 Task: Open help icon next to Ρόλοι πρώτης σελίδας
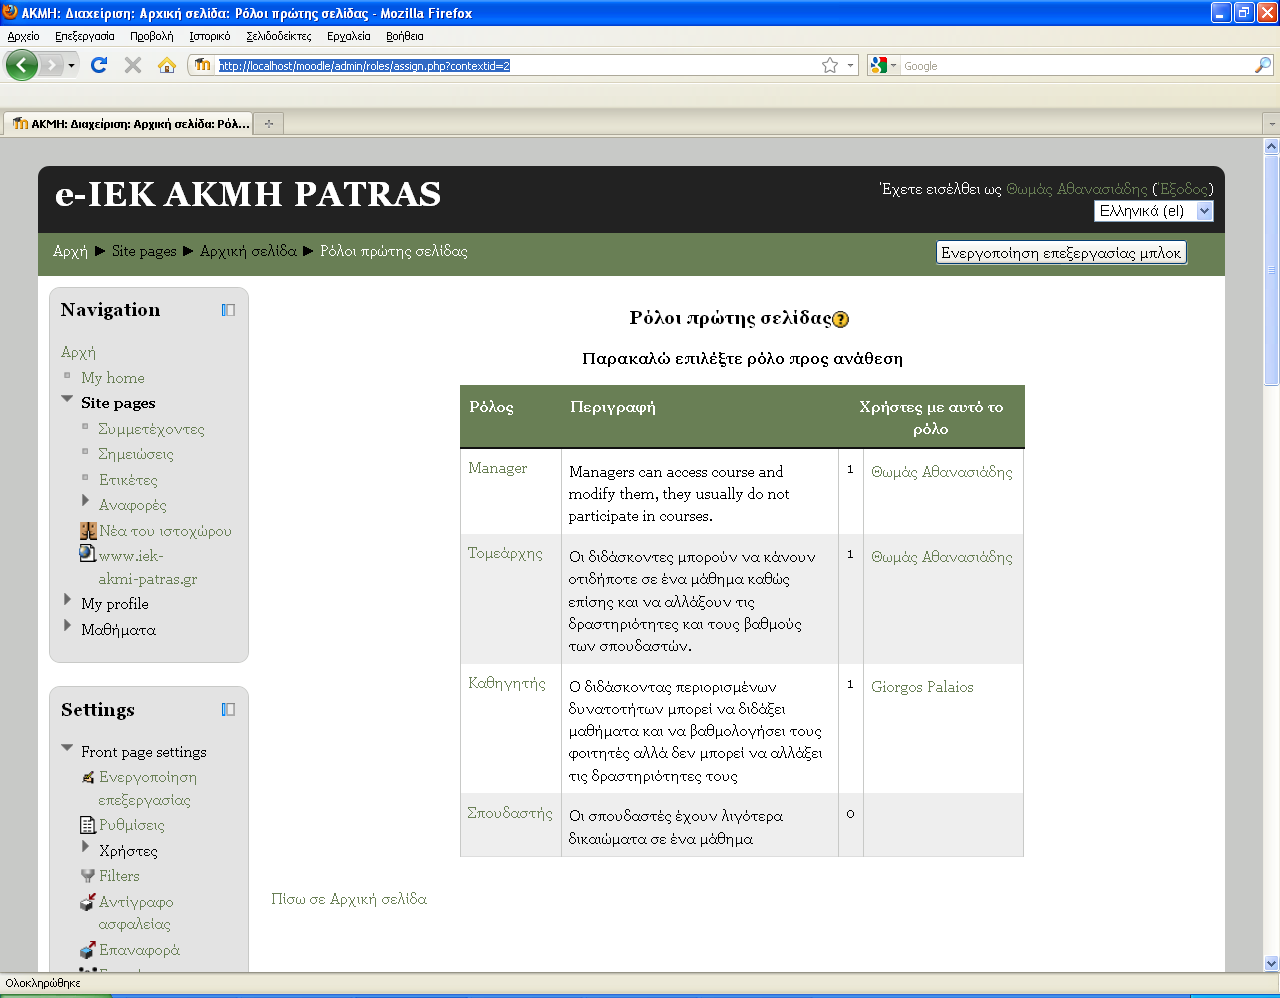pyautogui.click(x=841, y=320)
